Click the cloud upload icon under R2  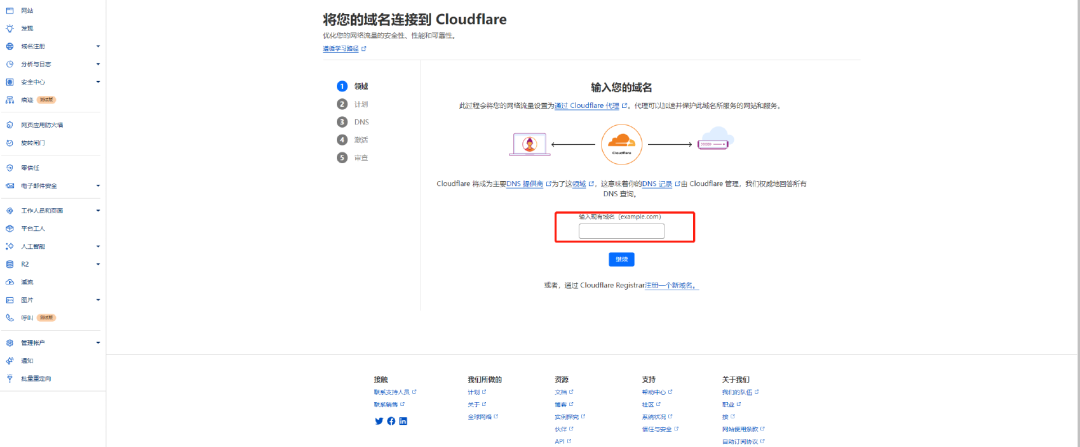pyautogui.click(x=10, y=282)
